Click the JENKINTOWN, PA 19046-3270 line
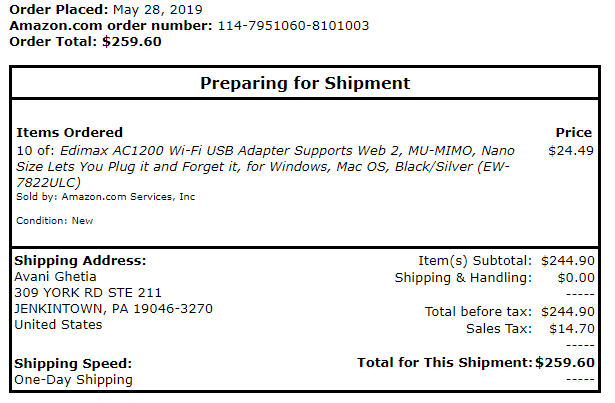615x403 pixels. click(x=113, y=308)
